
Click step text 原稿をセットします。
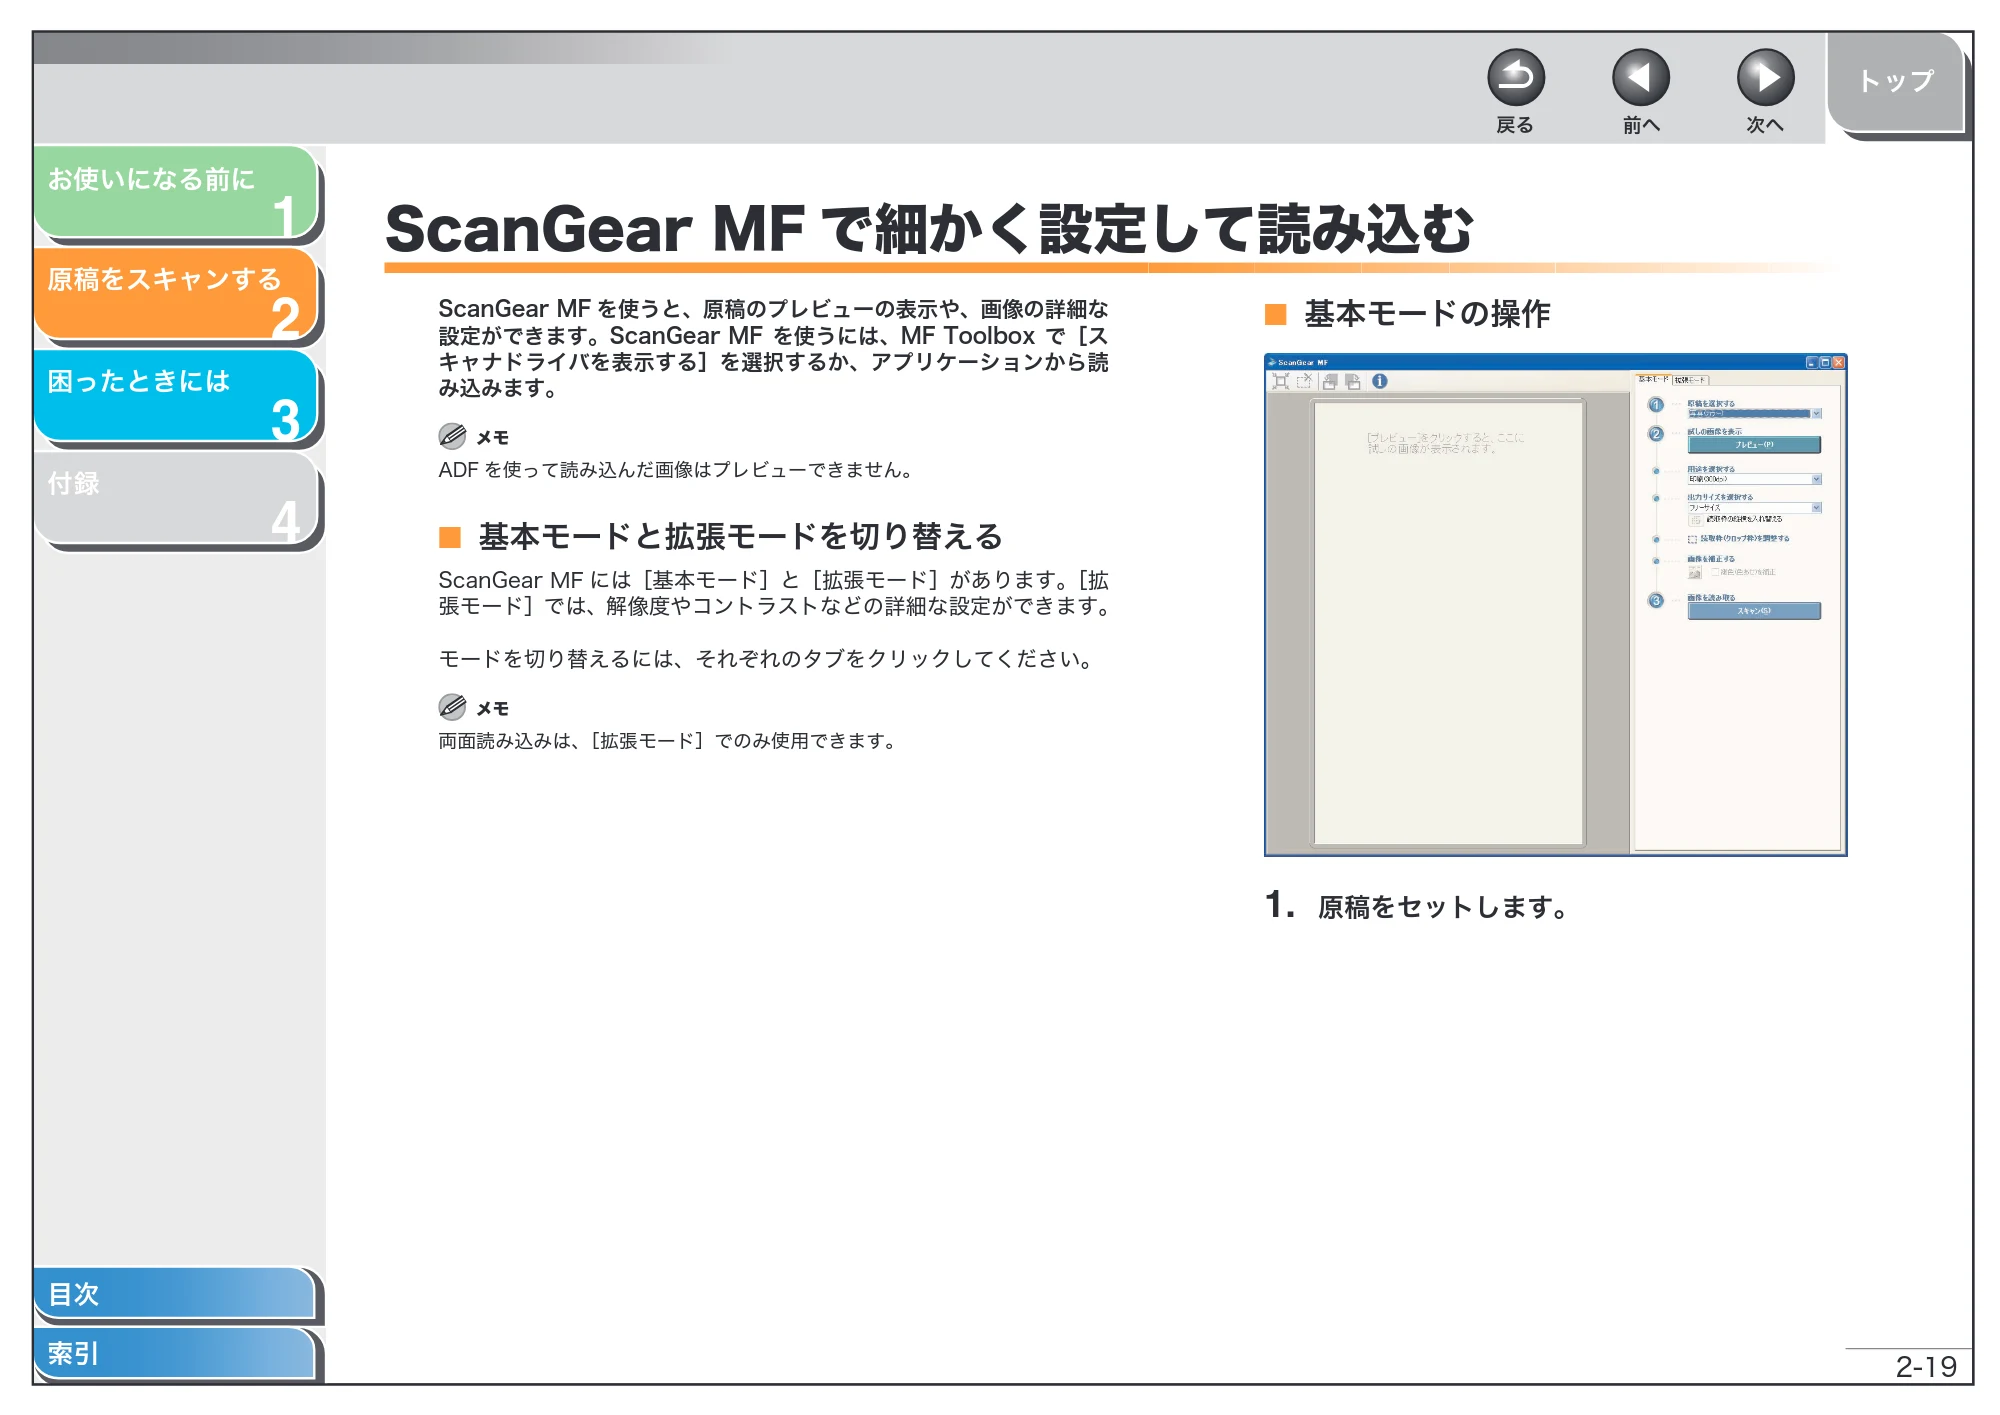1443,907
